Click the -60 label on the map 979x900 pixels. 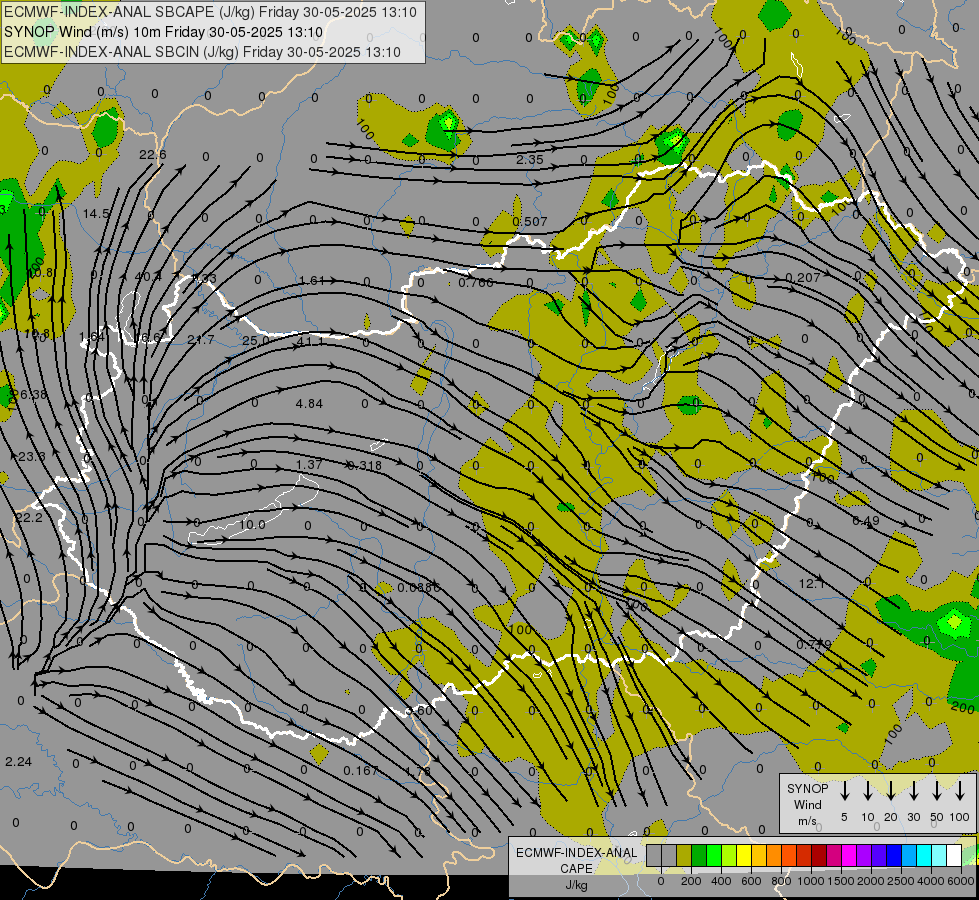tap(421, 710)
